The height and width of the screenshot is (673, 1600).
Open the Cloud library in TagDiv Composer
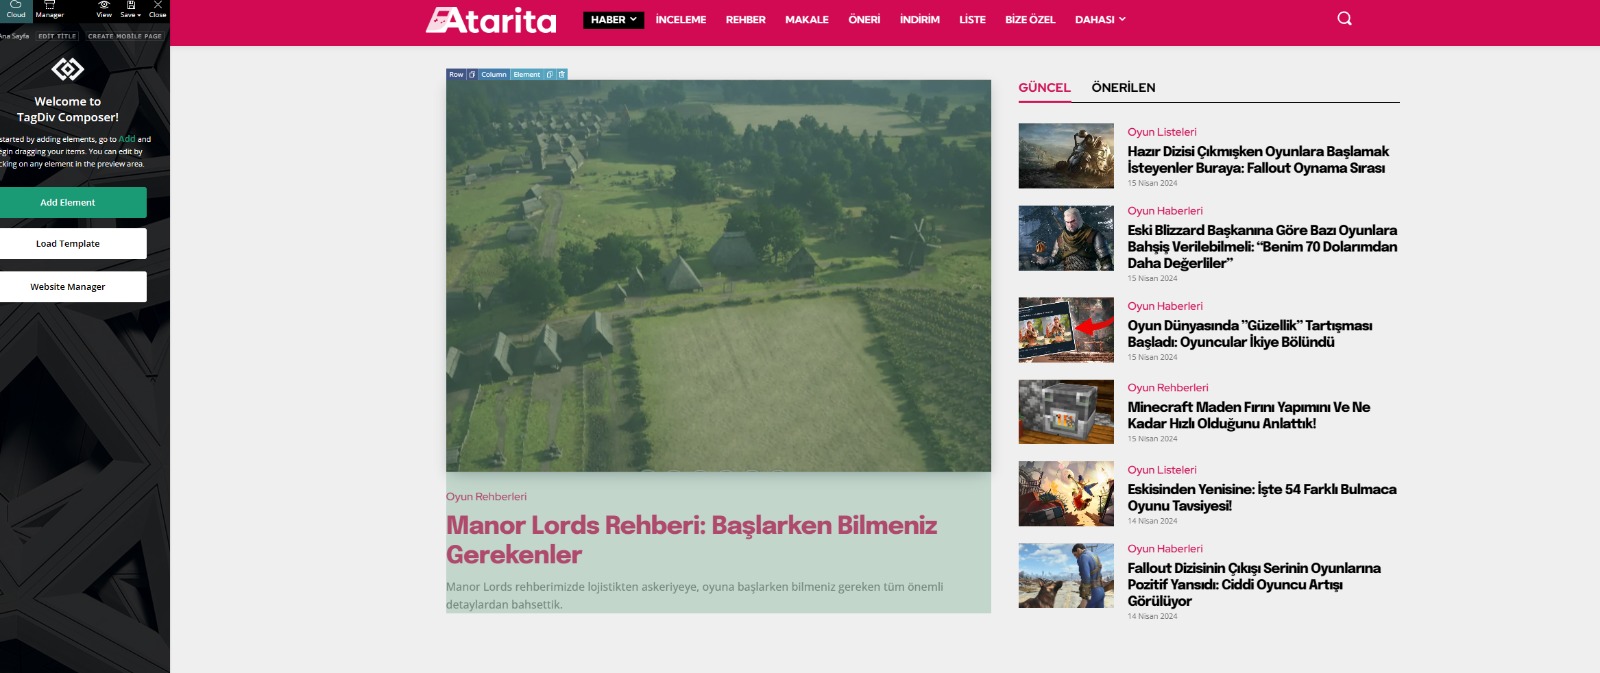16,10
